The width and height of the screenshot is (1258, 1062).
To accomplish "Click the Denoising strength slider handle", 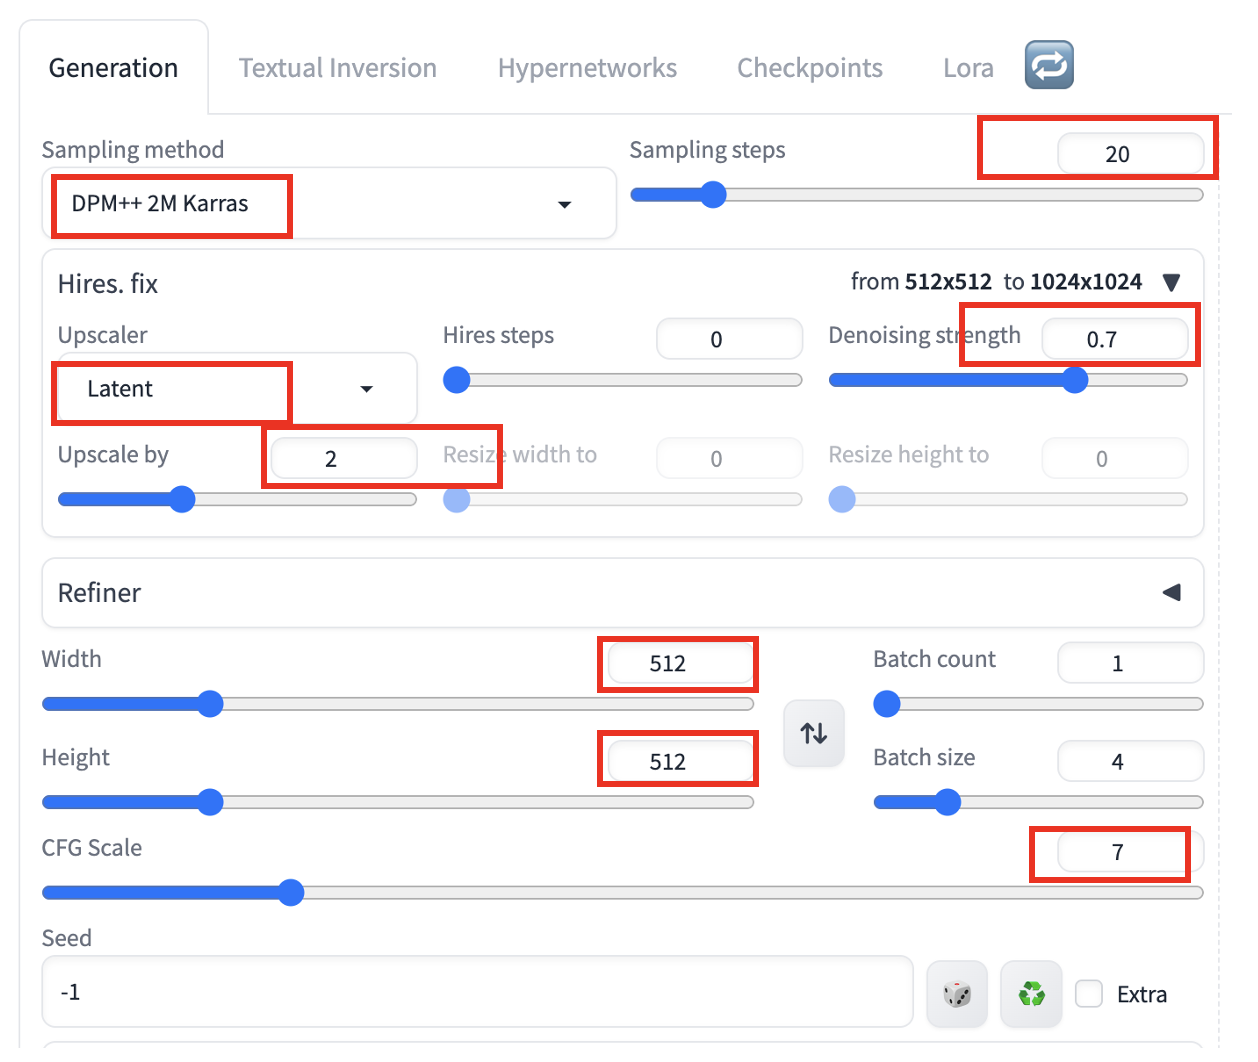I will (x=1075, y=380).
